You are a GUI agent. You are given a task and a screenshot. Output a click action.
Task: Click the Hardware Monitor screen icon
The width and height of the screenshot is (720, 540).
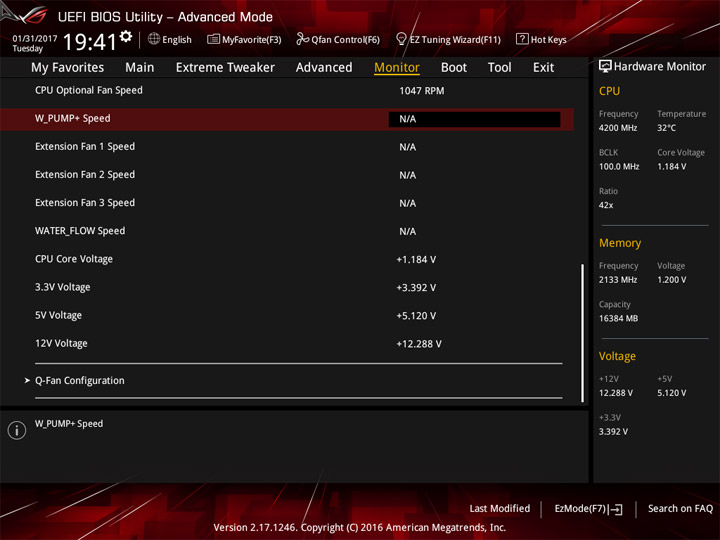click(x=605, y=67)
